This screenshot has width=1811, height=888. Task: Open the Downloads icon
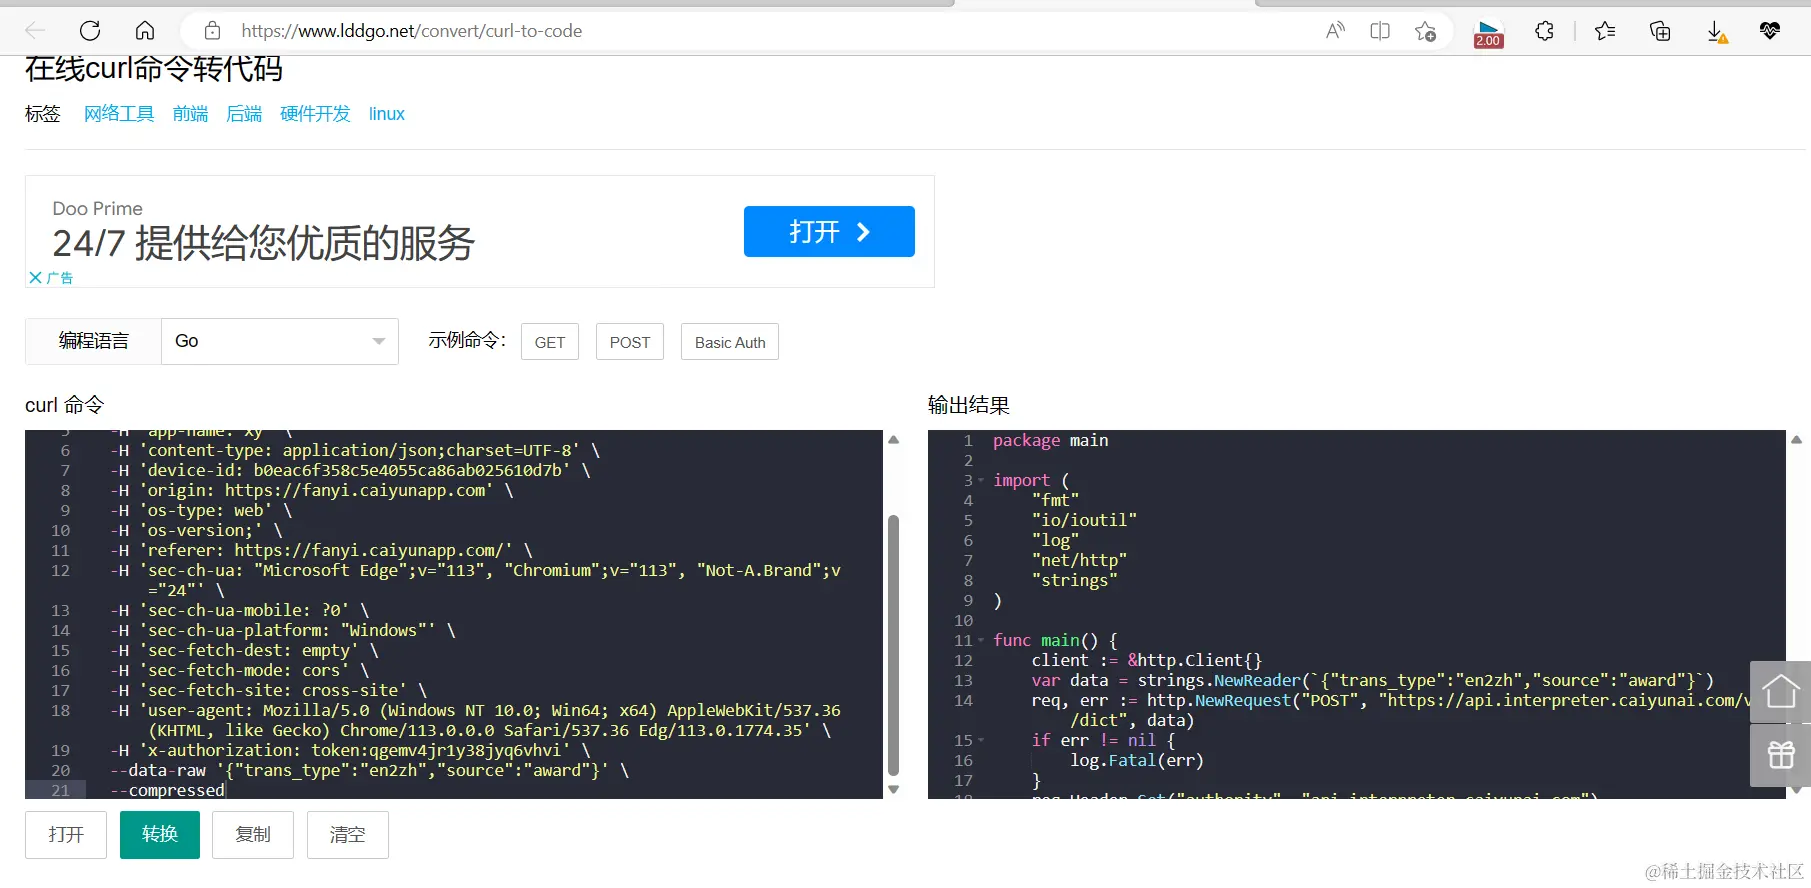pos(1716,32)
